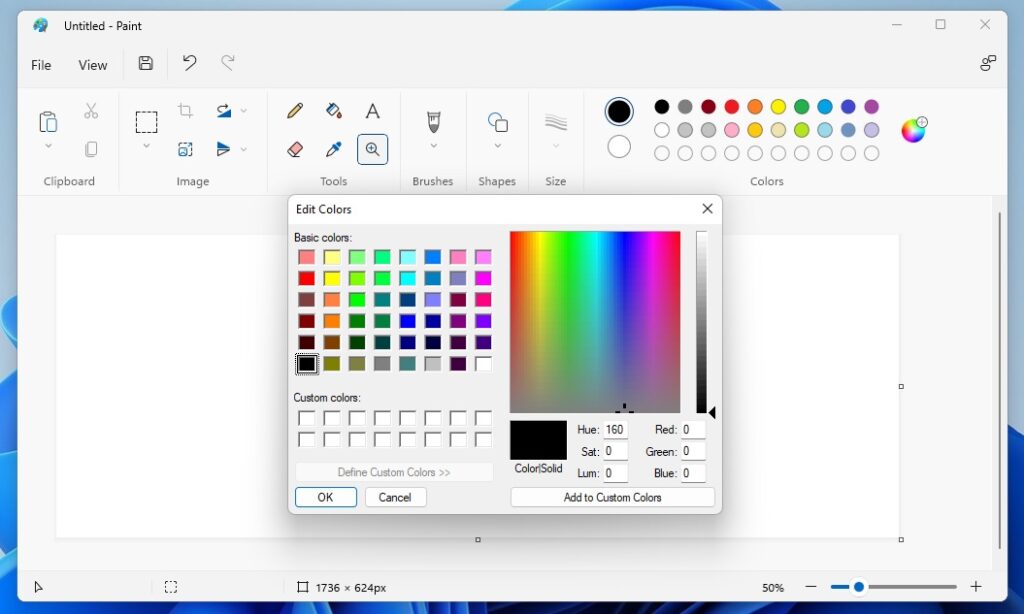Viewport: 1024px width, 614px height.
Task: Open the Rotate dropdown
Action: [242, 110]
